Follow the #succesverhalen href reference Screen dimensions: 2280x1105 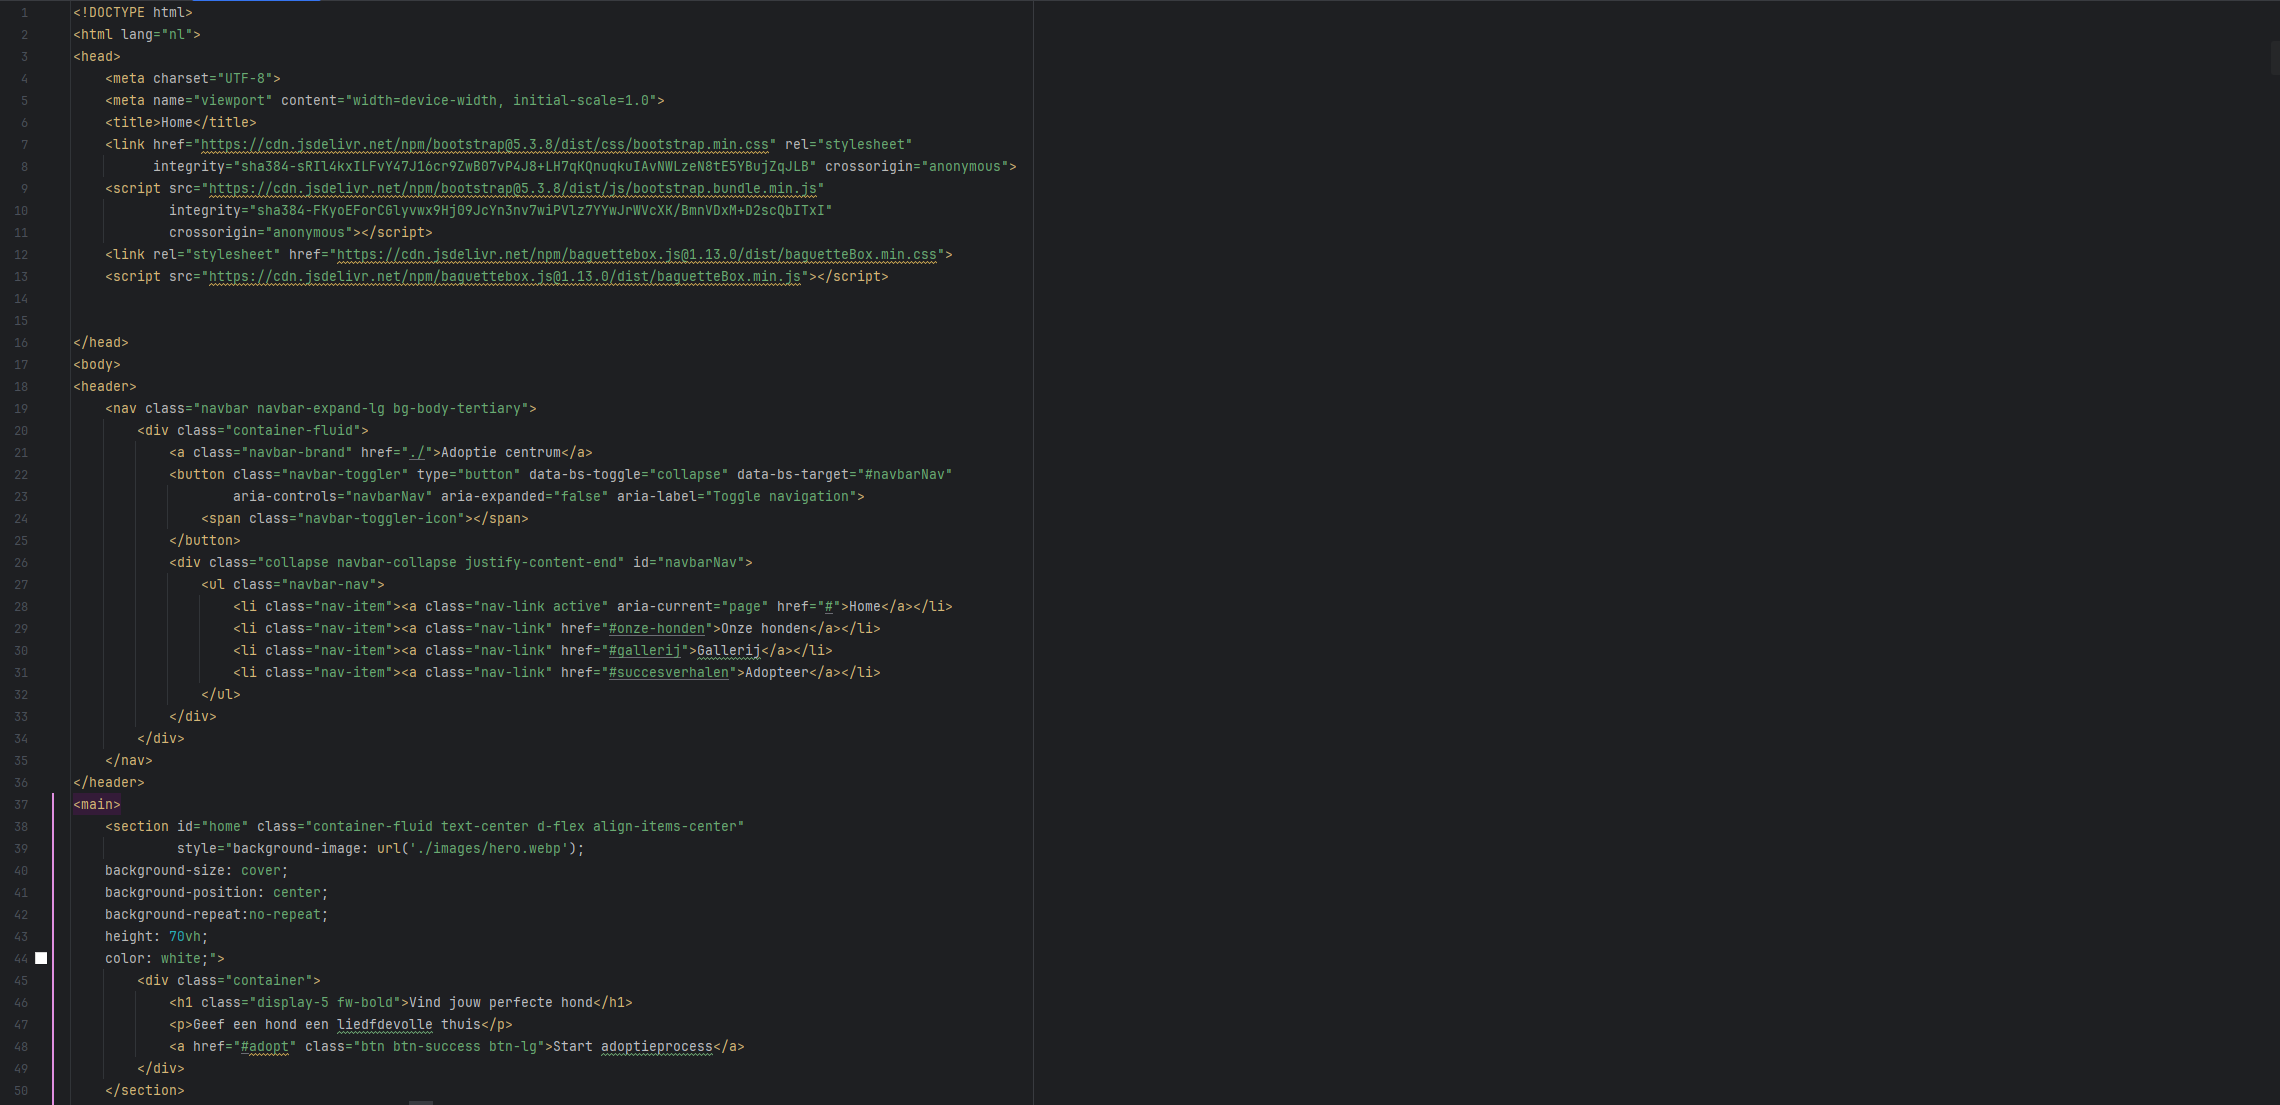click(x=669, y=673)
